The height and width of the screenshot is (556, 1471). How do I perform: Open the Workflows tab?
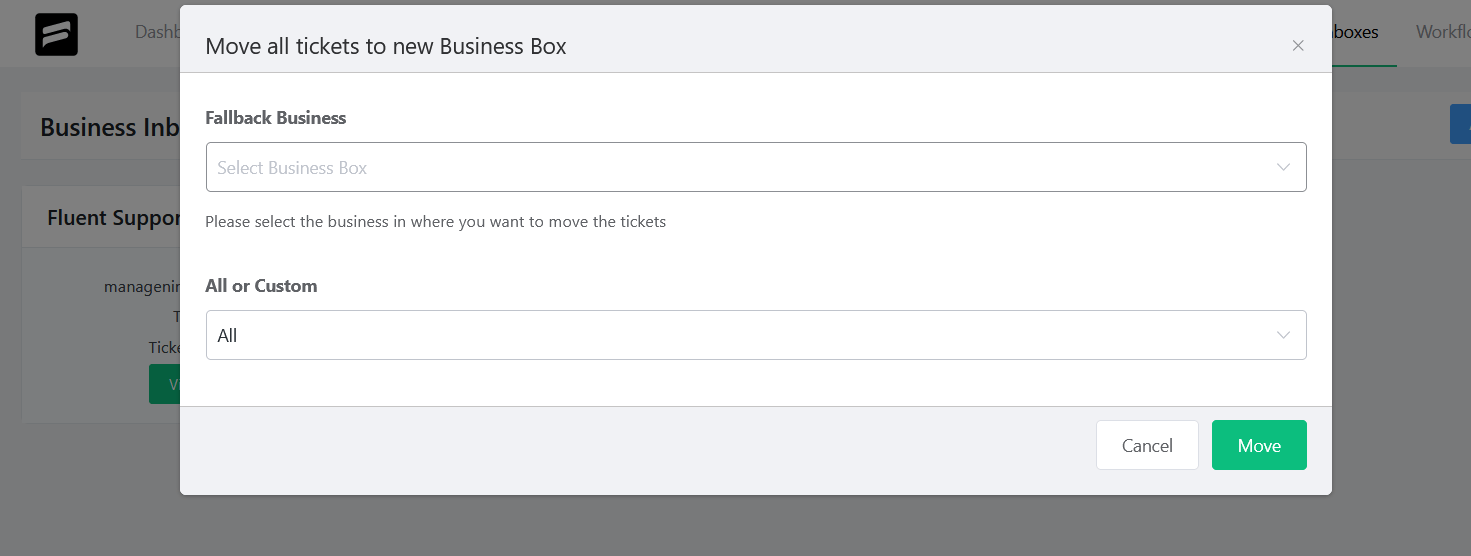click(x=1442, y=32)
